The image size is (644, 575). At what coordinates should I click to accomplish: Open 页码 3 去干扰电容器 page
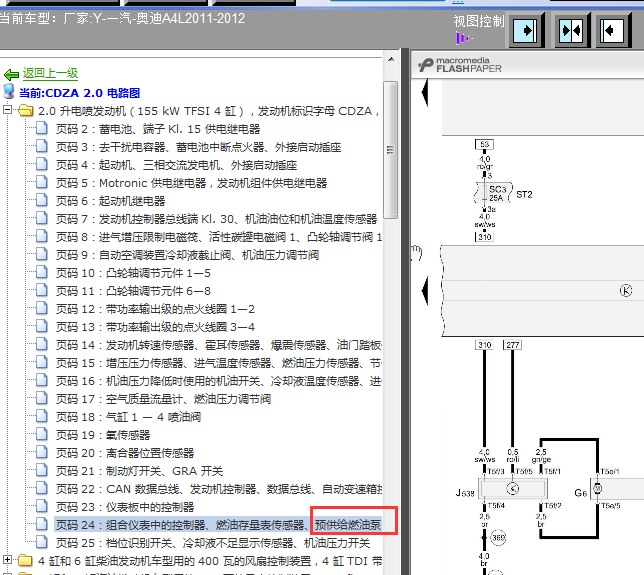[x=198, y=147]
